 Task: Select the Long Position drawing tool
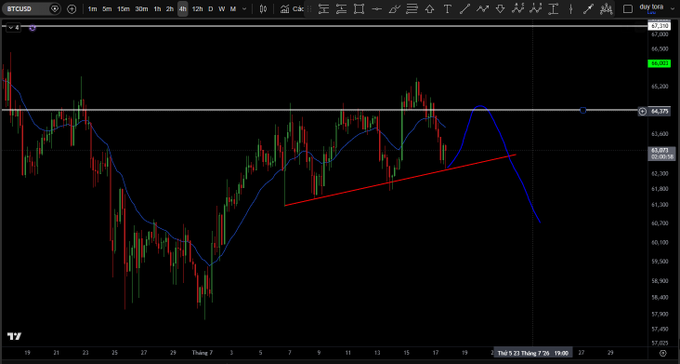click(x=324, y=9)
